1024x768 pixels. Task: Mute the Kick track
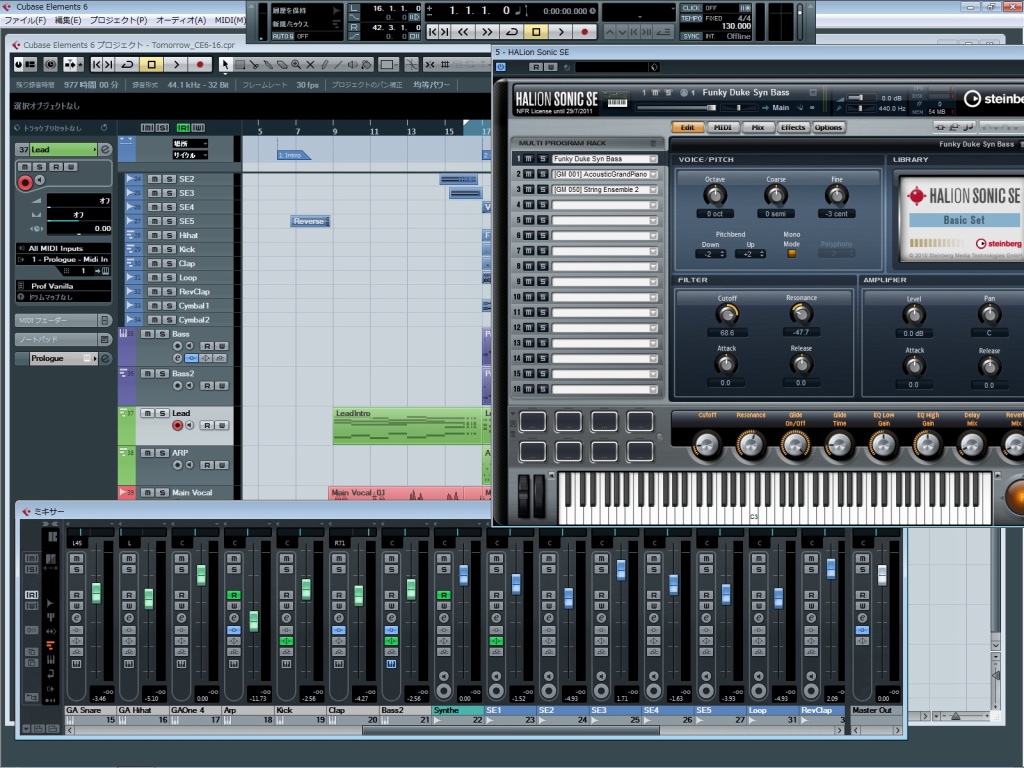click(154, 249)
